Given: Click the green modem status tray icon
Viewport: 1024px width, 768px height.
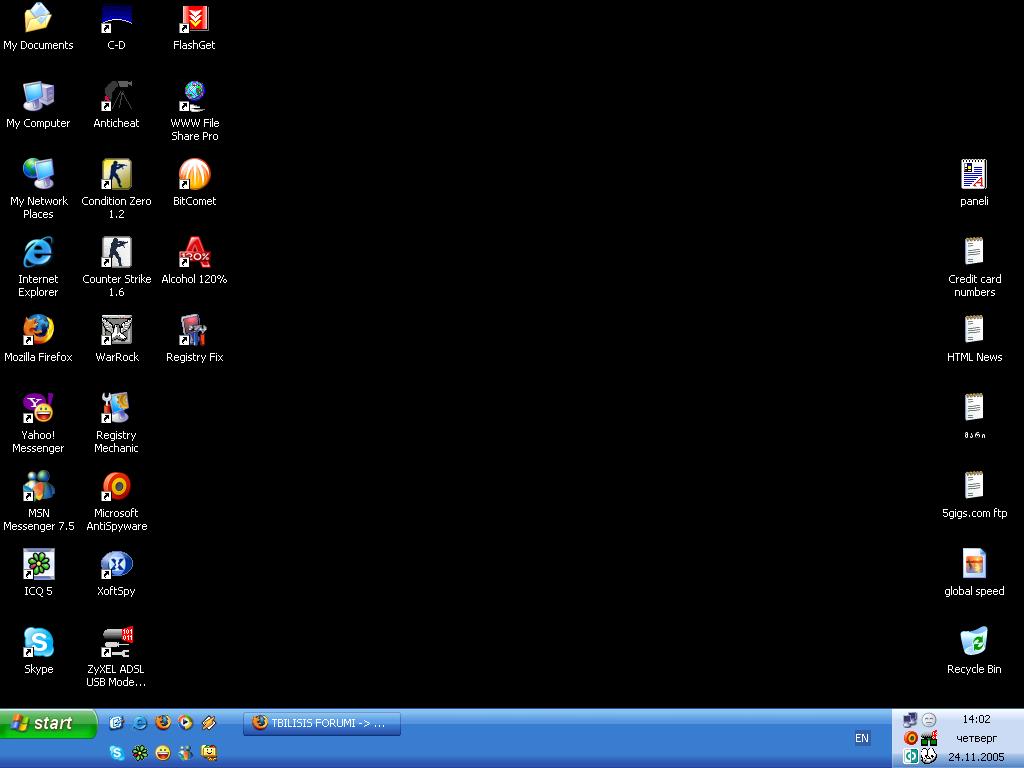Looking at the screenshot, I should coord(929,738).
